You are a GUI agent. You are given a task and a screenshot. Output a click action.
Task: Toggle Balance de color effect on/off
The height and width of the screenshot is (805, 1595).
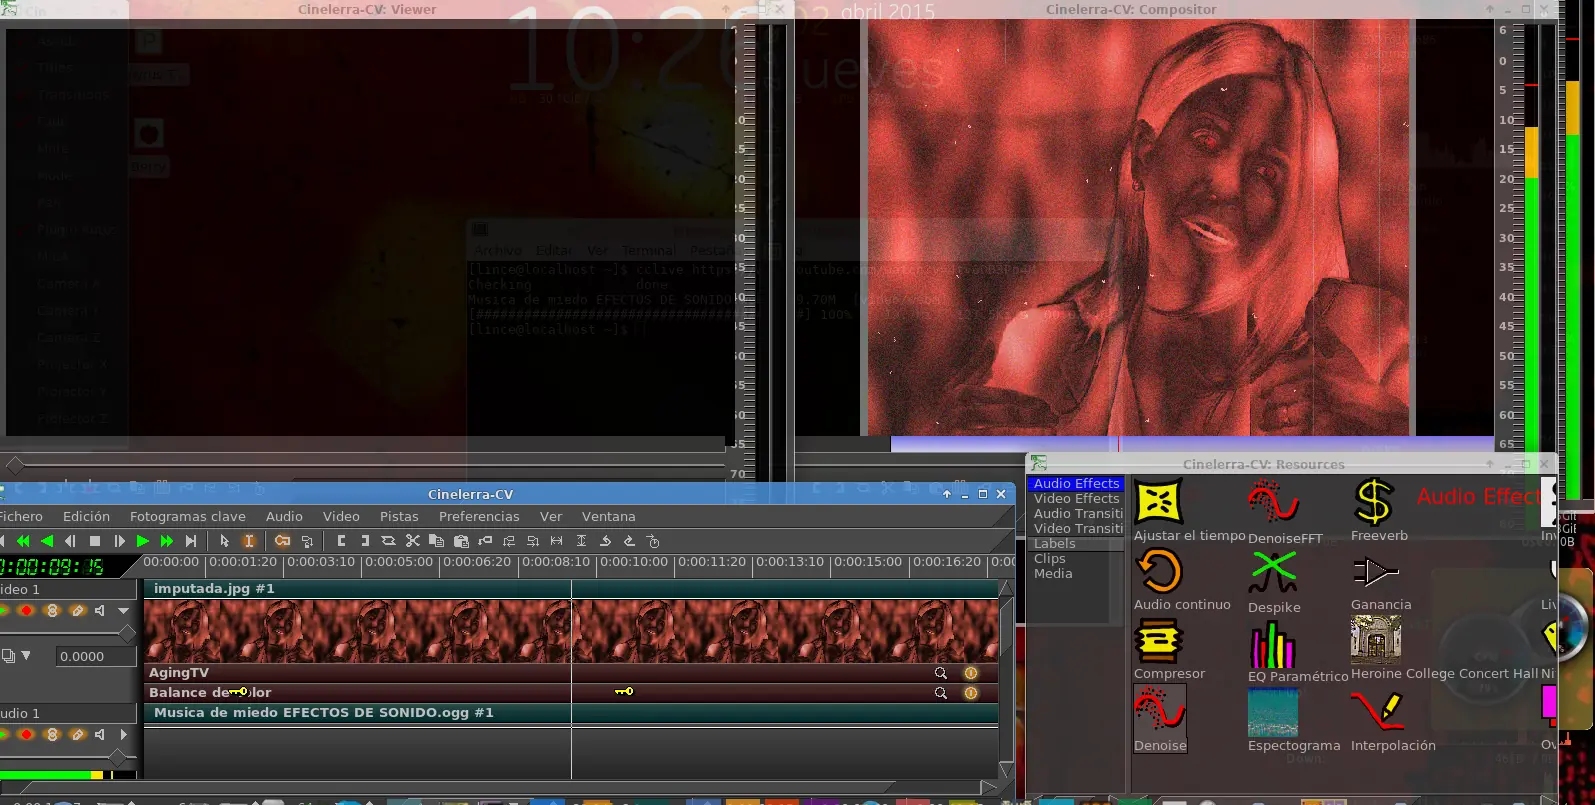(x=970, y=692)
